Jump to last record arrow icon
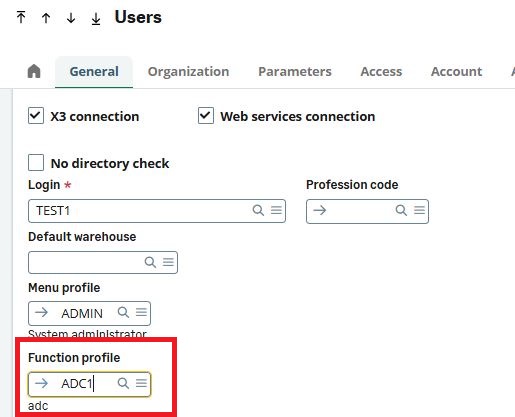The width and height of the screenshot is (515, 417). coord(96,18)
